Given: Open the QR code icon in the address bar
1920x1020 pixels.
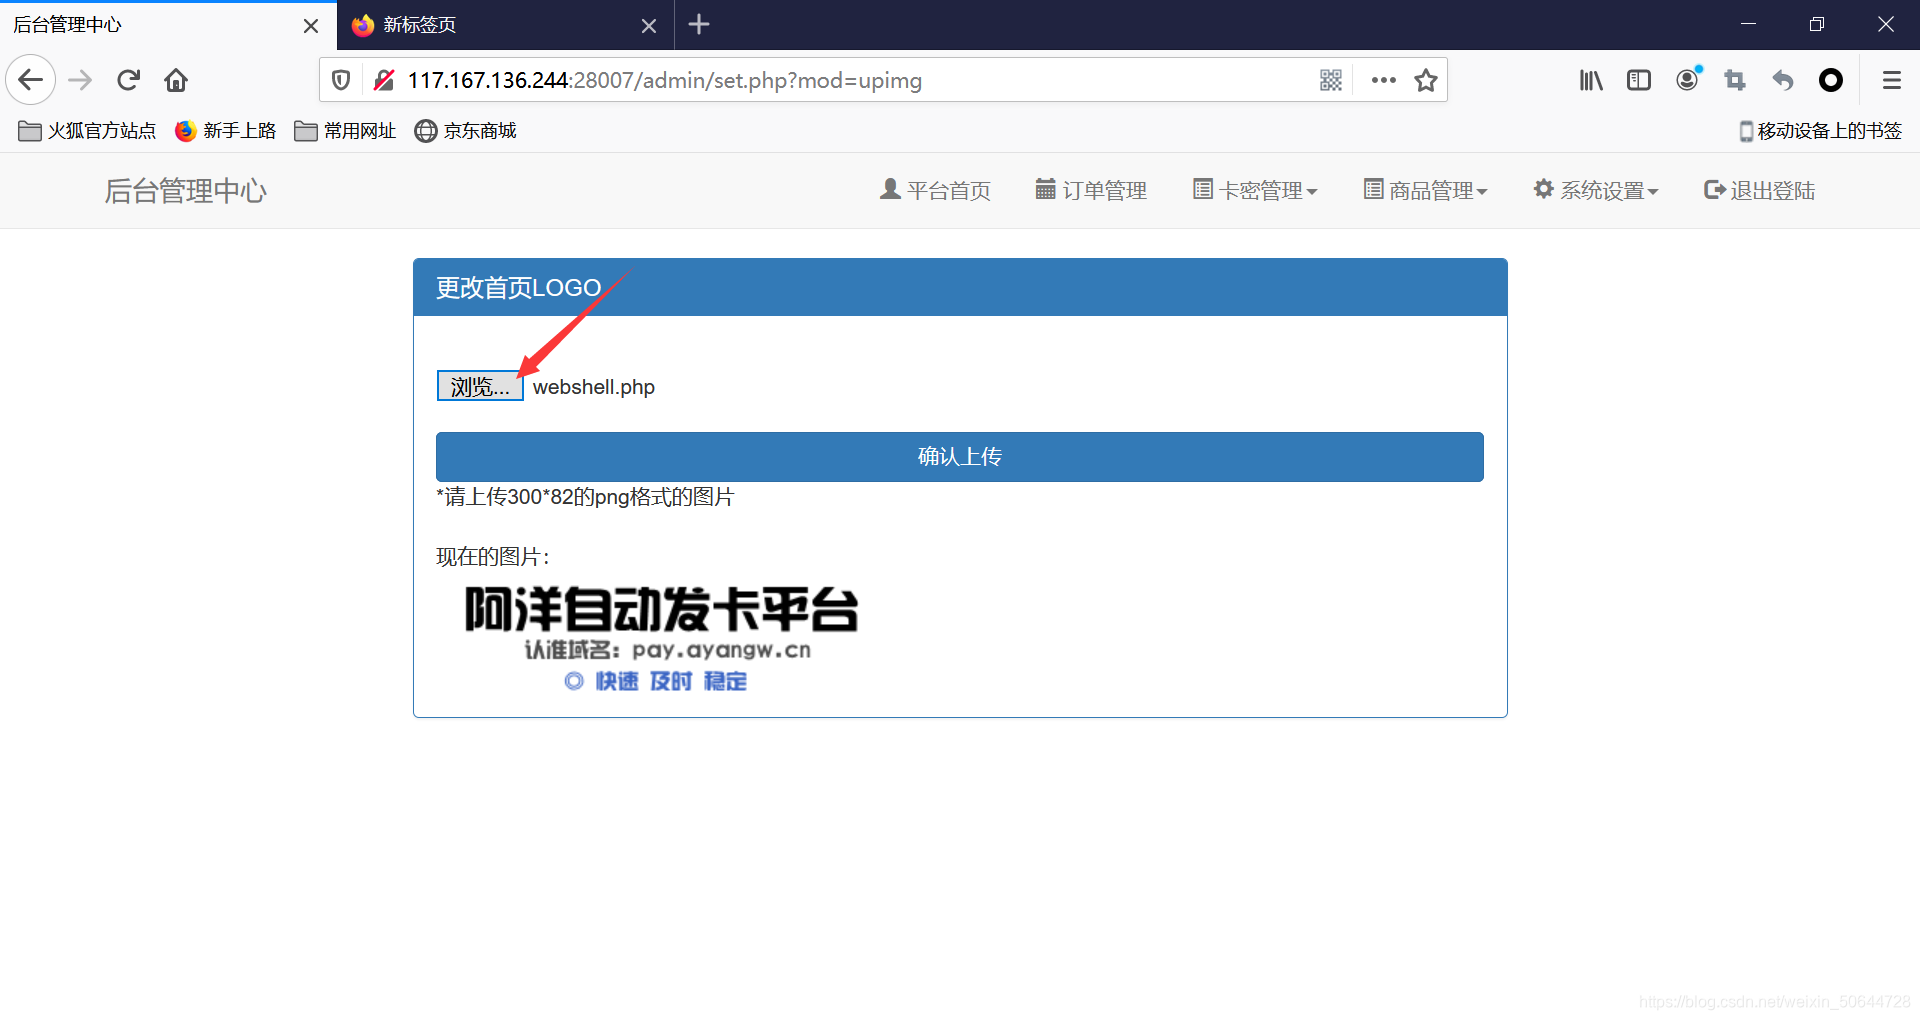Looking at the screenshot, I should point(1331,80).
